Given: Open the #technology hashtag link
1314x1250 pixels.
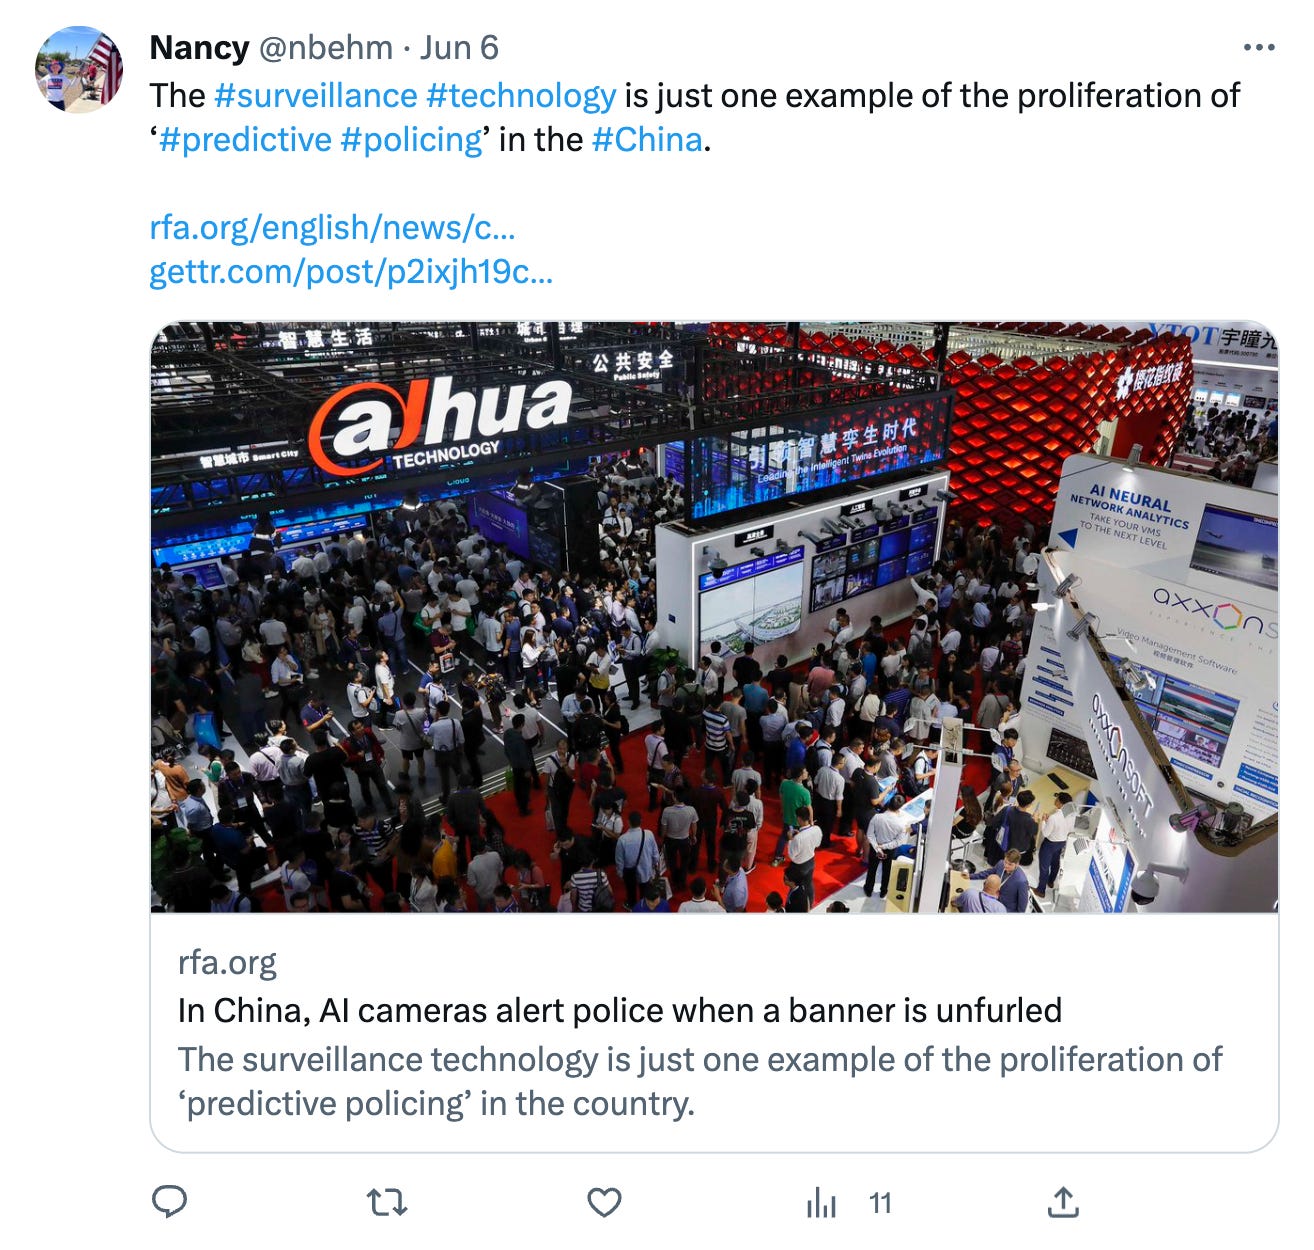Looking at the screenshot, I should pos(521,95).
